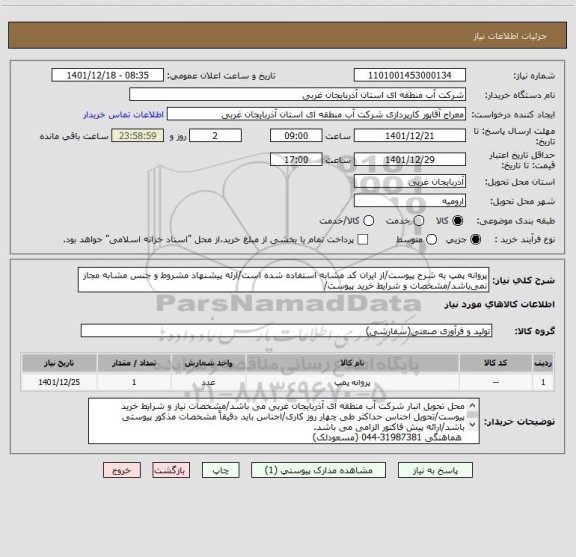Click the validity time field 17:00
This screenshot has width=576, height=557.
[296, 160]
